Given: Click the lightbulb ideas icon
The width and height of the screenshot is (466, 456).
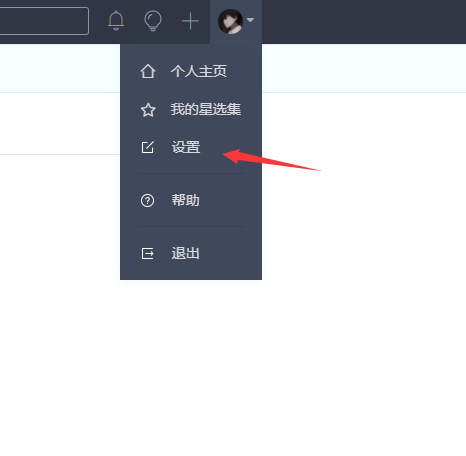Looking at the screenshot, I should 153,21.
